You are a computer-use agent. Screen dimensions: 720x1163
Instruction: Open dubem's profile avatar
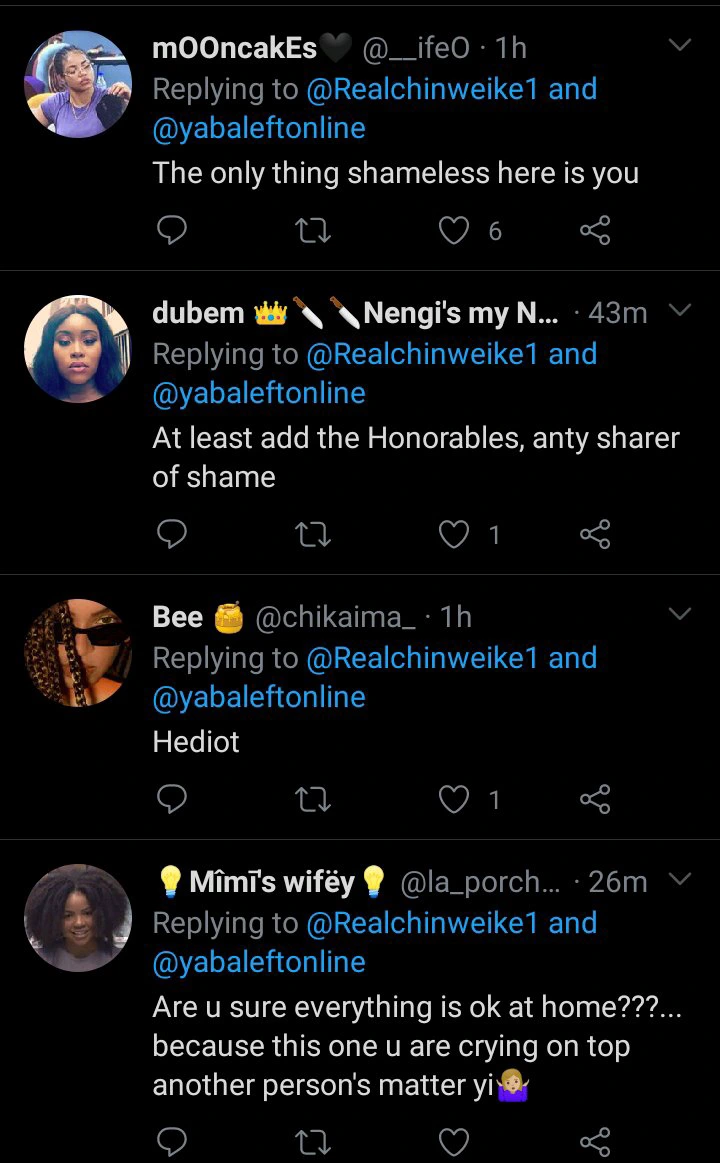coord(78,349)
